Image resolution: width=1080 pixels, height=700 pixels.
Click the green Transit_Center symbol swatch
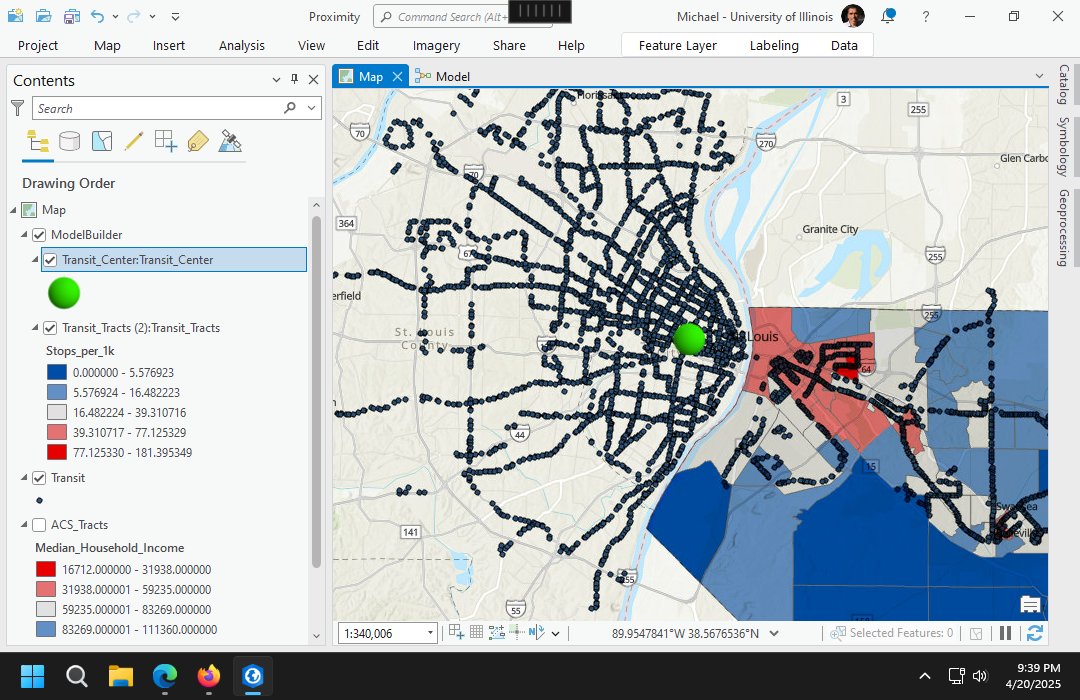[x=63, y=293]
